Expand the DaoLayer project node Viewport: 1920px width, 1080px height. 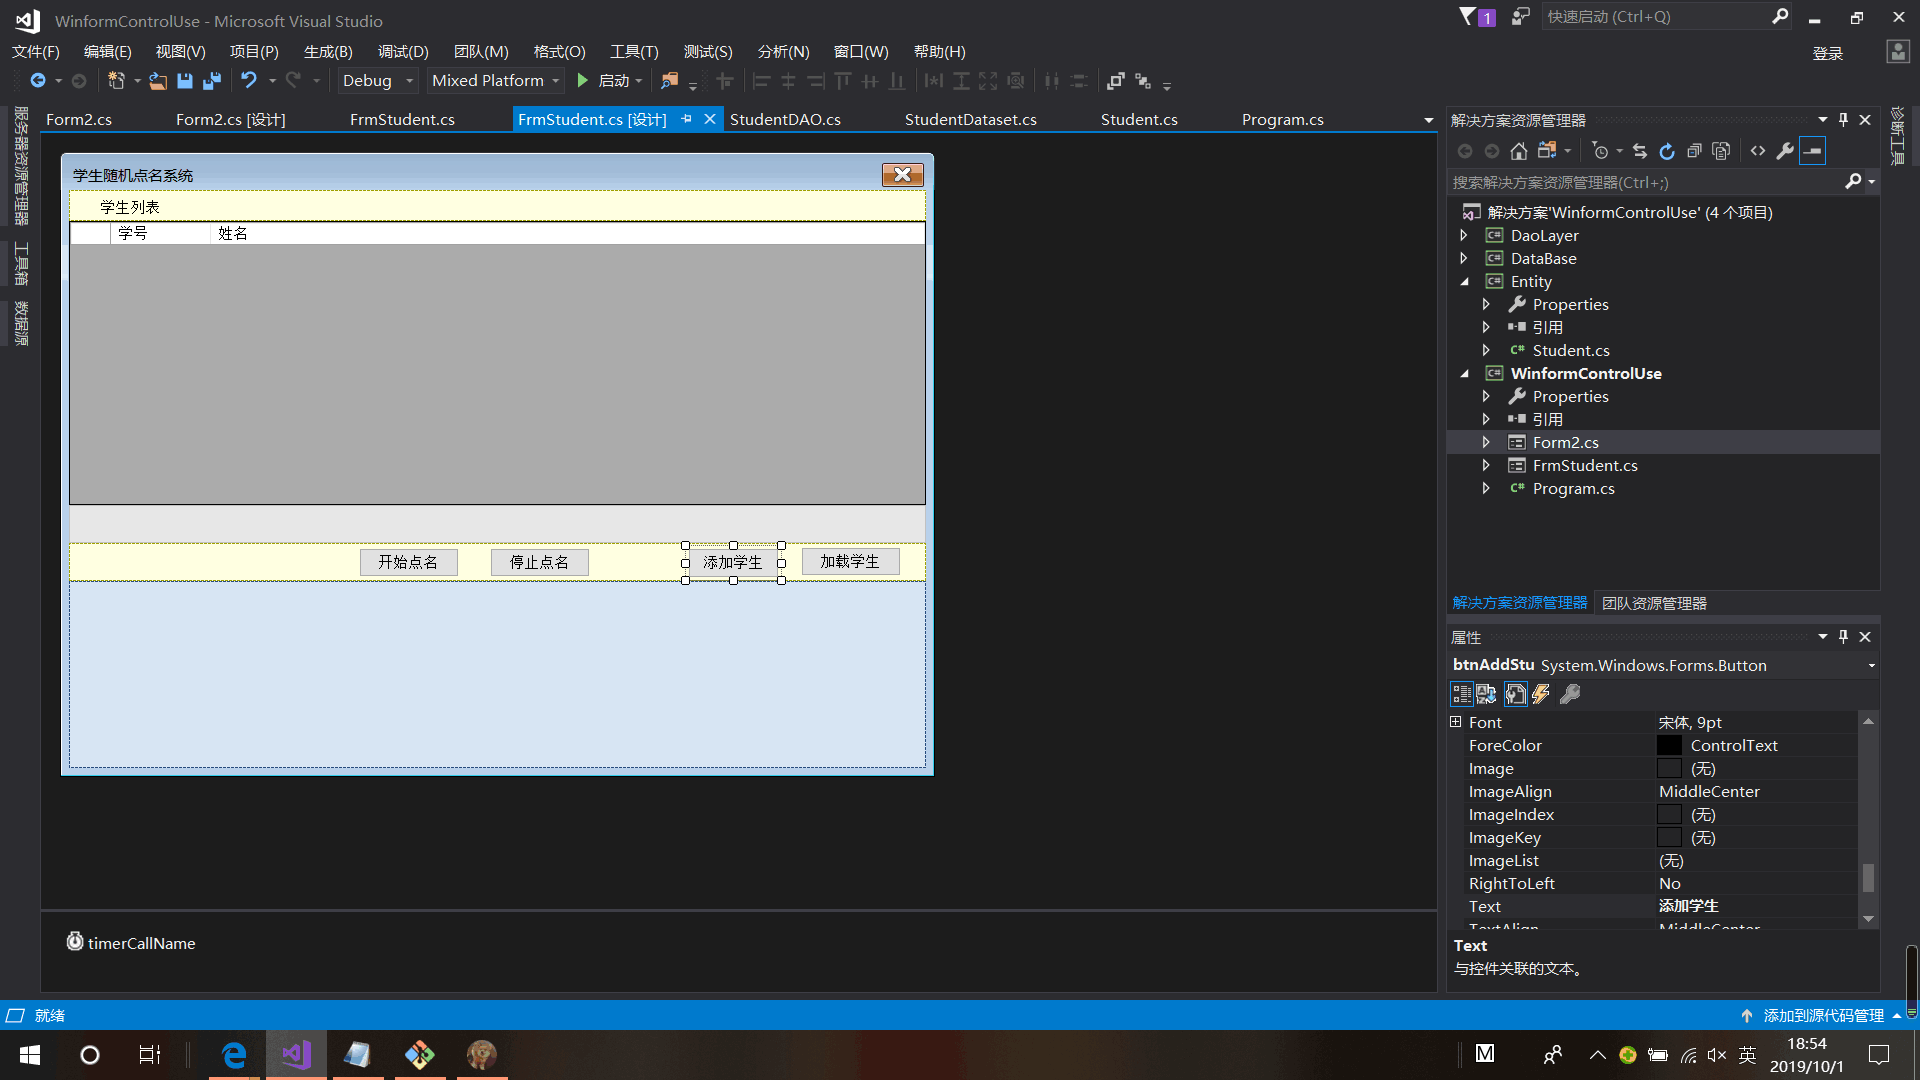coord(1464,236)
